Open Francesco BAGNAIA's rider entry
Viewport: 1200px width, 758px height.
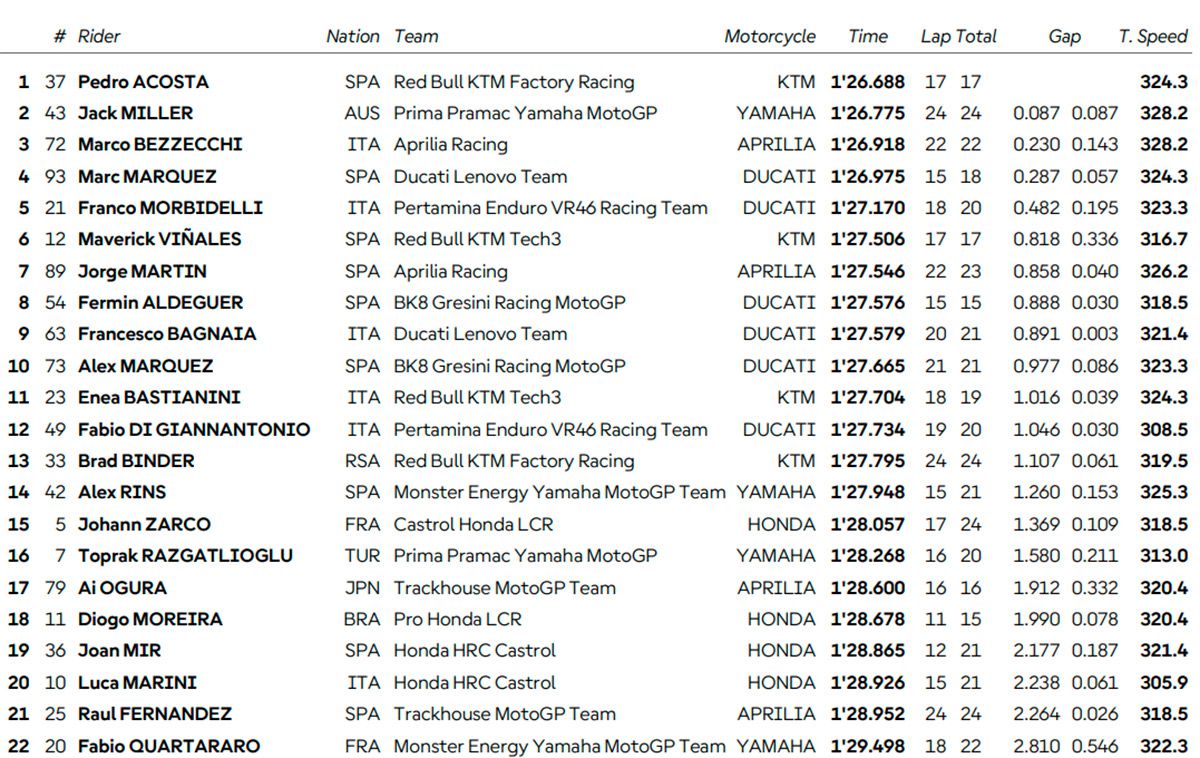tap(167, 334)
